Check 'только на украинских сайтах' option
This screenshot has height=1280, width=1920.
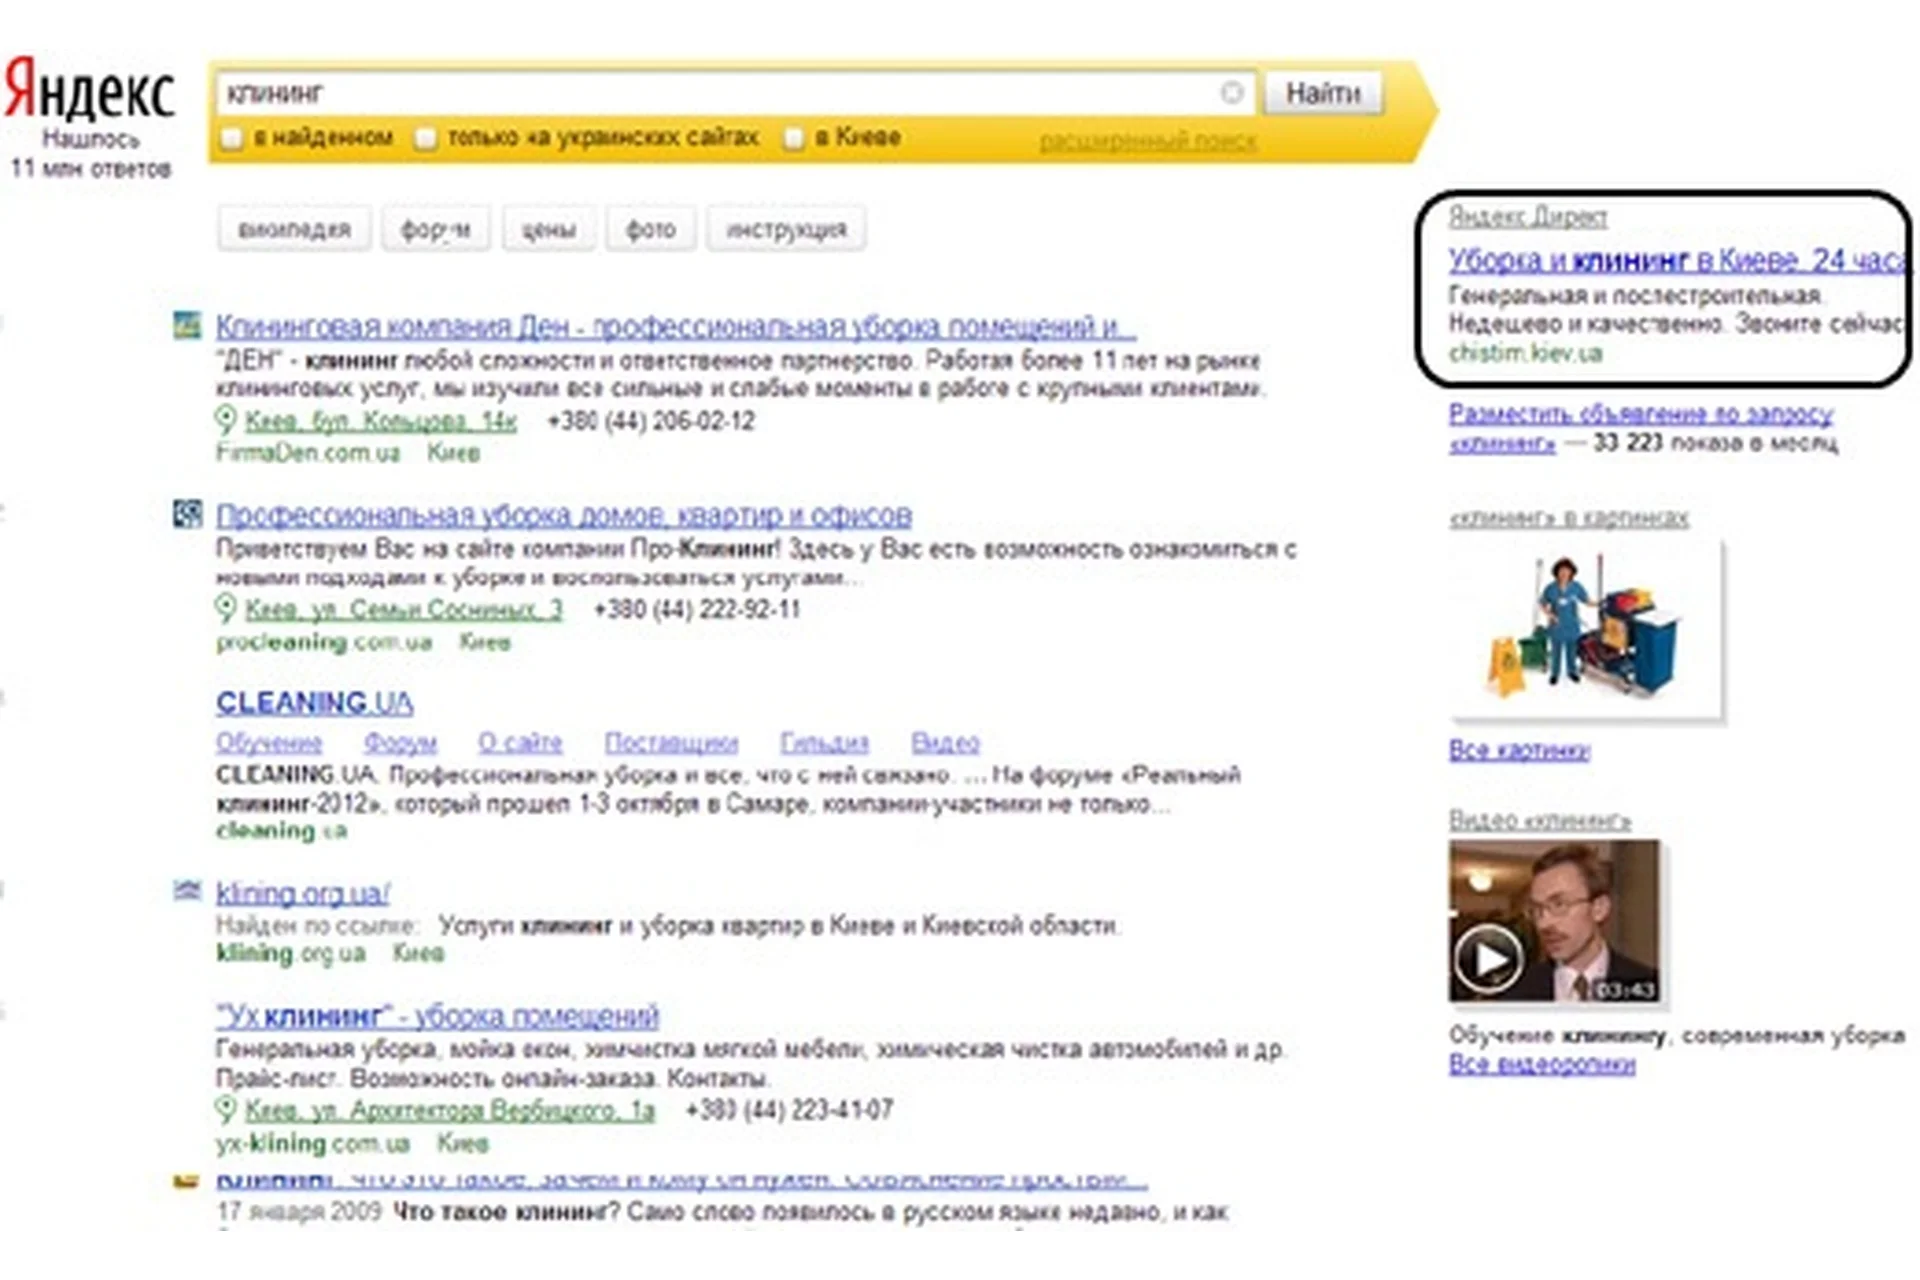point(426,138)
